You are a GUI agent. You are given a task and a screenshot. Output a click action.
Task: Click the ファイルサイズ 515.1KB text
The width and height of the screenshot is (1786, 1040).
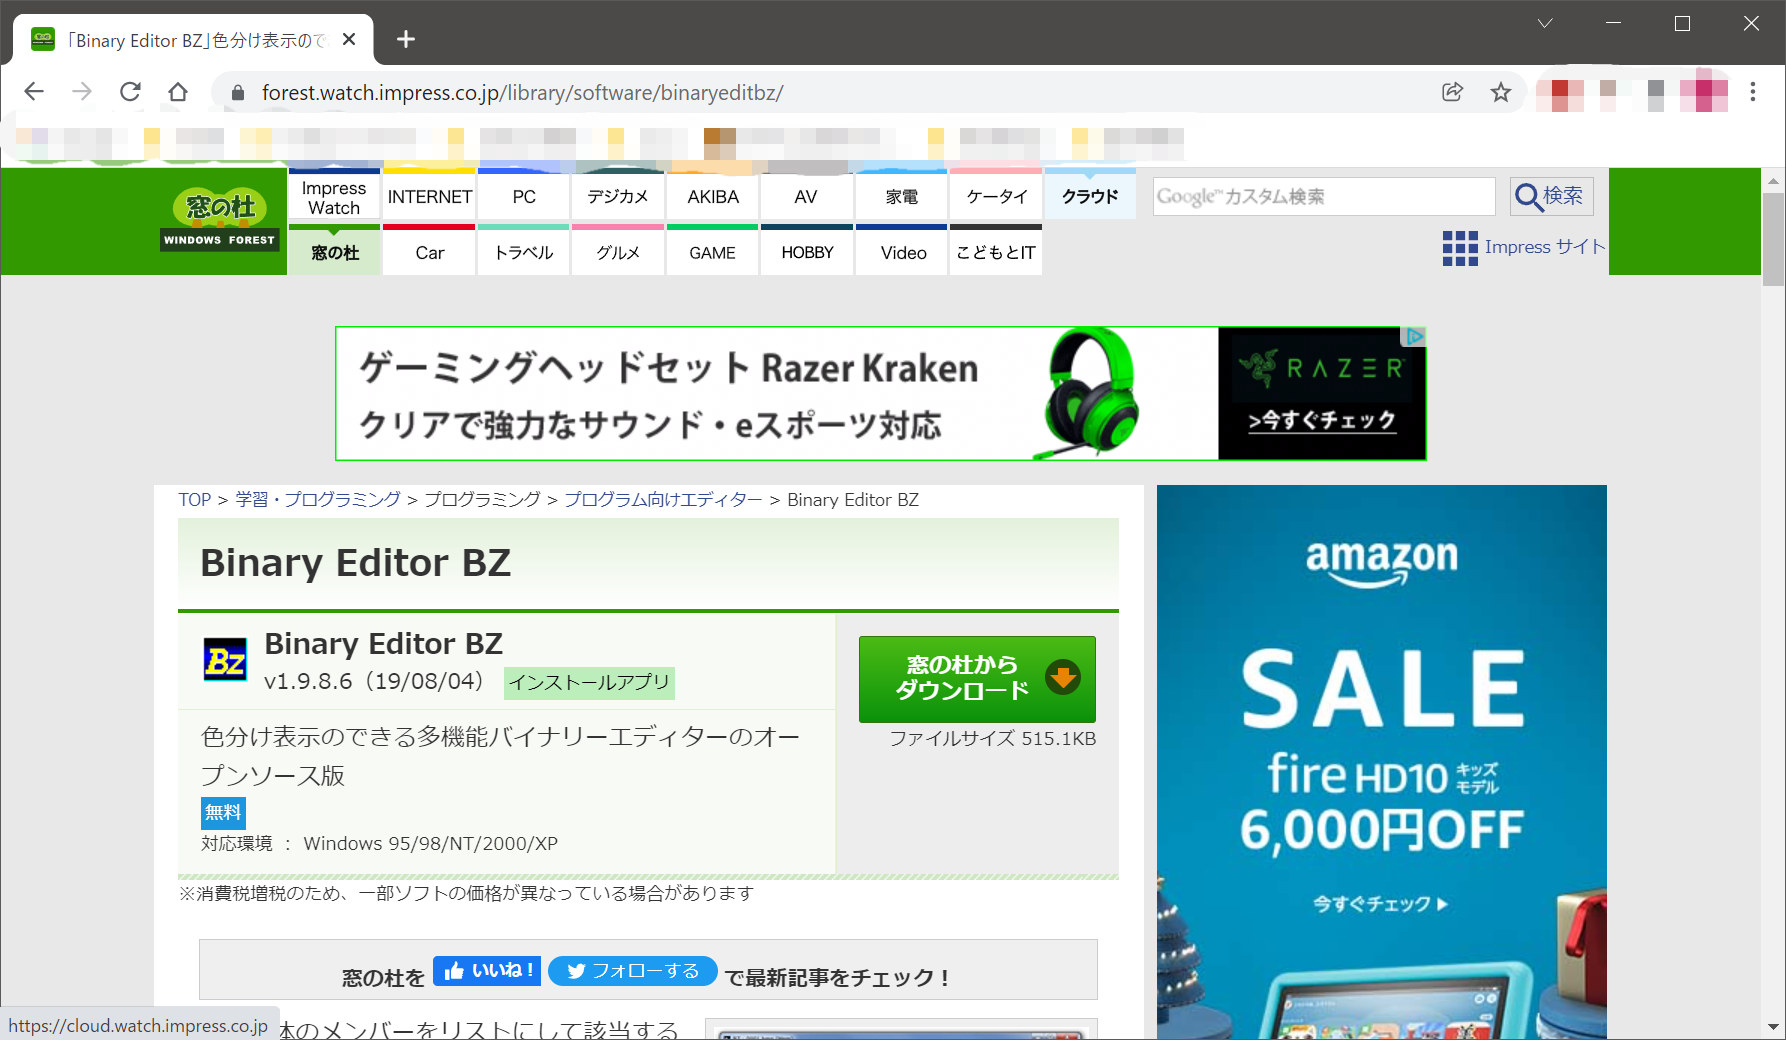tap(992, 739)
